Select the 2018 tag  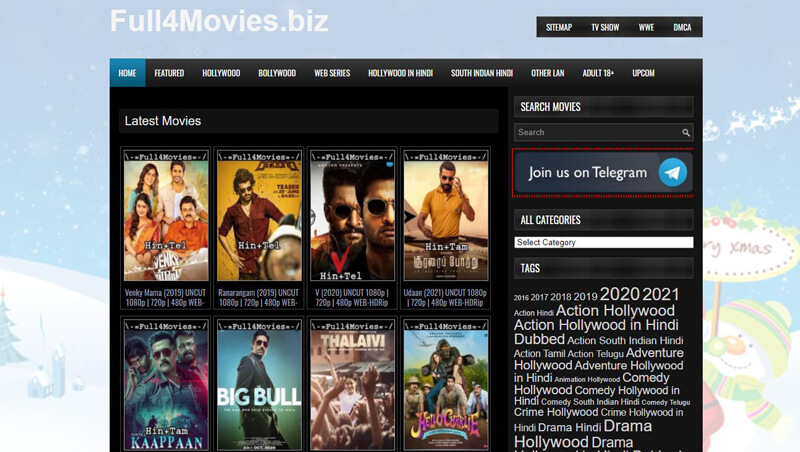tap(561, 297)
